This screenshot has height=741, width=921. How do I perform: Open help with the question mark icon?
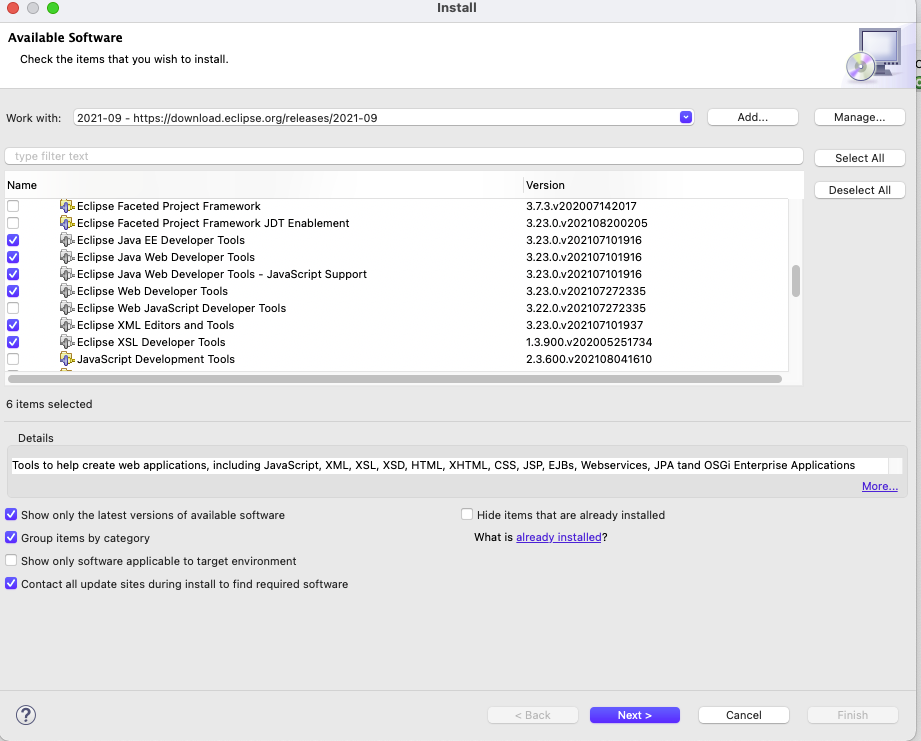tap(26, 715)
